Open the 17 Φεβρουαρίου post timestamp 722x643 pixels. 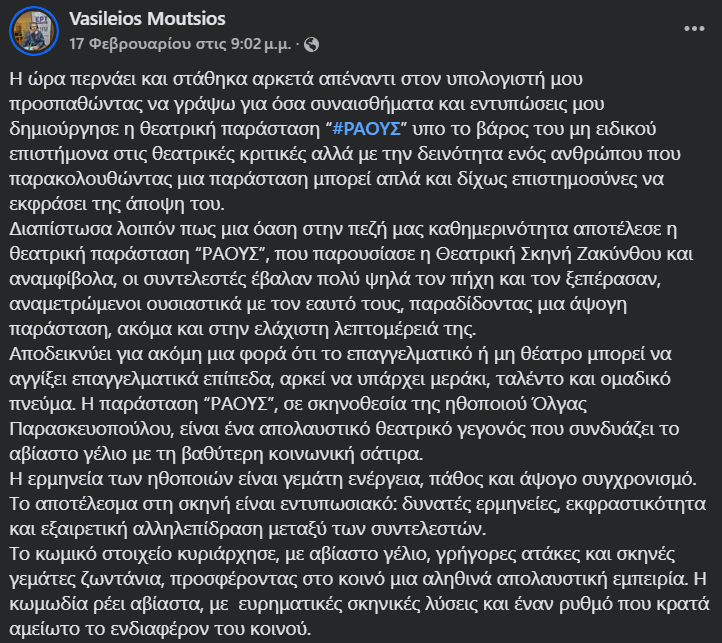point(180,44)
